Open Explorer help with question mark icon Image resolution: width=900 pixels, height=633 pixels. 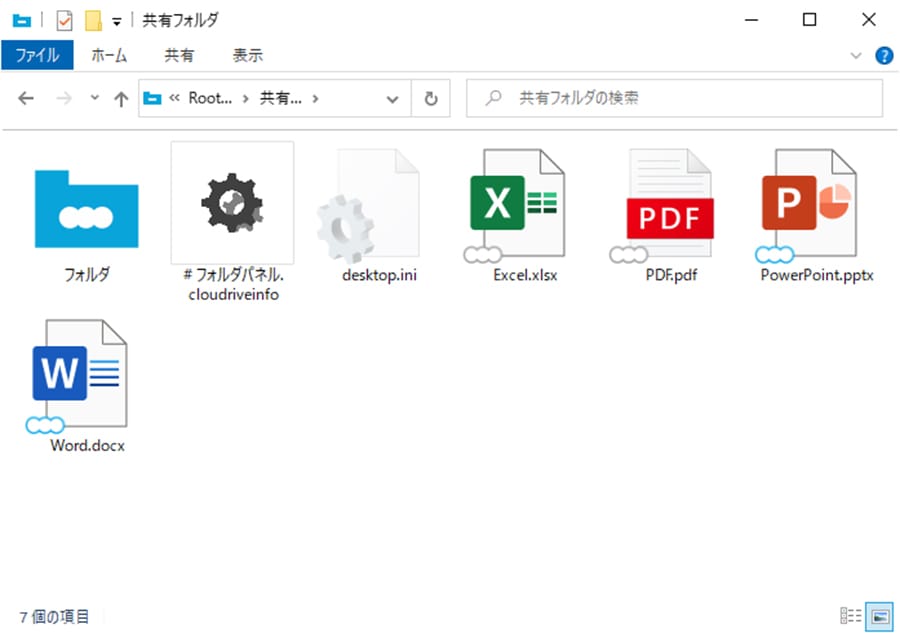coord(884,56)
